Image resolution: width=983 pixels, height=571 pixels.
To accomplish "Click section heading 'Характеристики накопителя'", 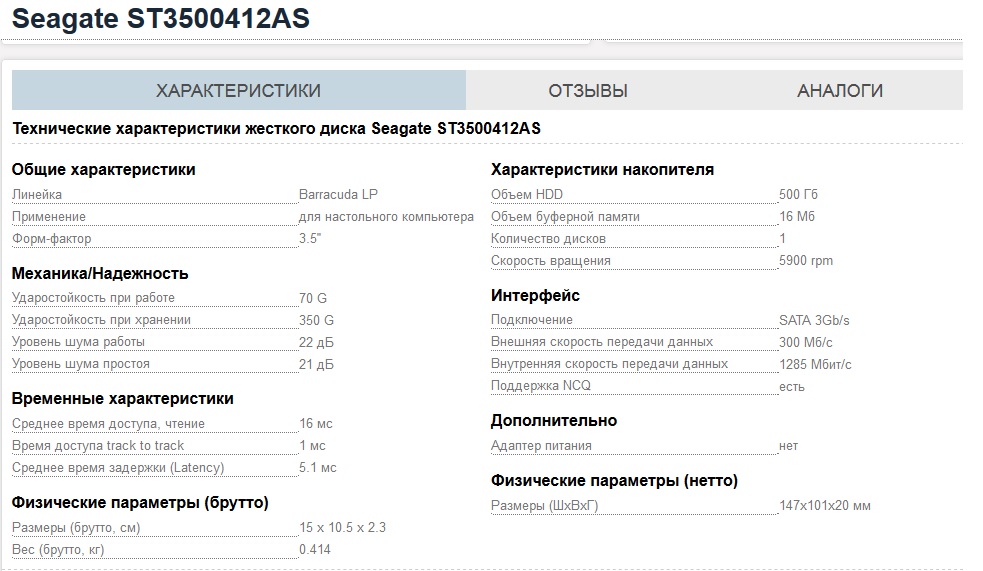I will click(602, 170).
